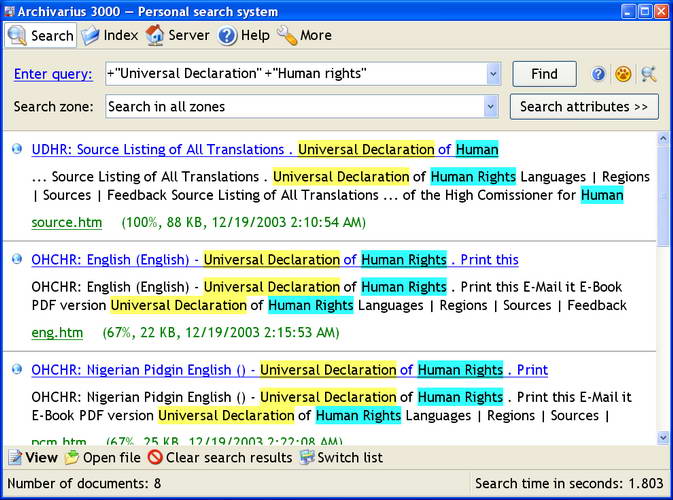
Task: Click the magnifier icon right of the paw
Action: pyautogui.click(x=648, y=74)
